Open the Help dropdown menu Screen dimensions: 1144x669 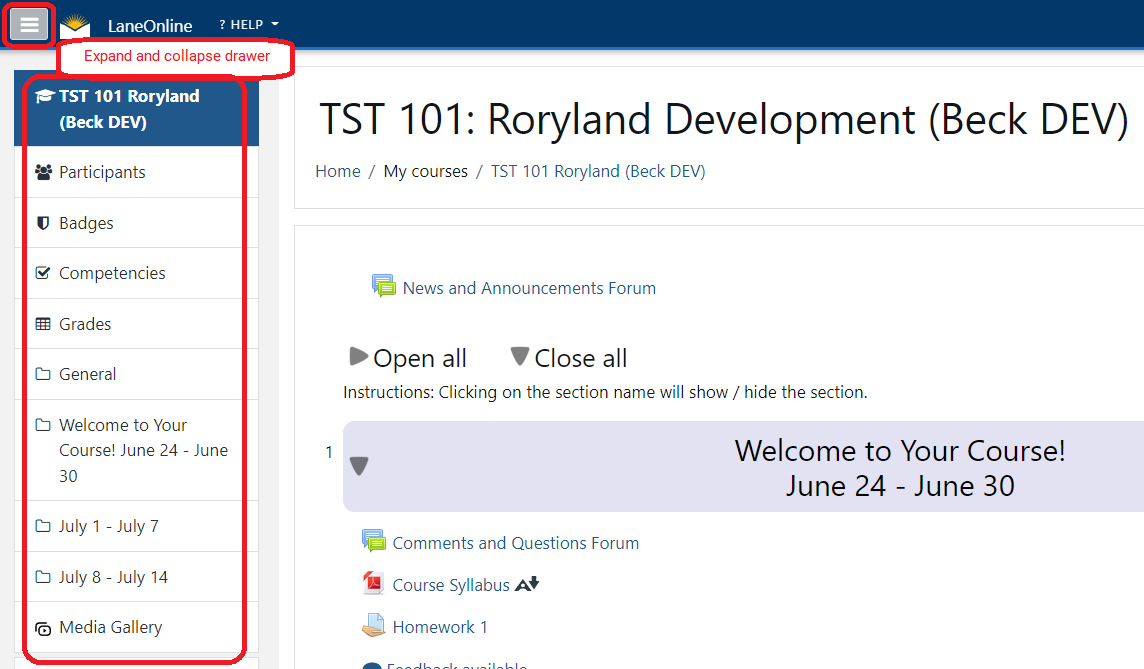[x=248, y=25]
